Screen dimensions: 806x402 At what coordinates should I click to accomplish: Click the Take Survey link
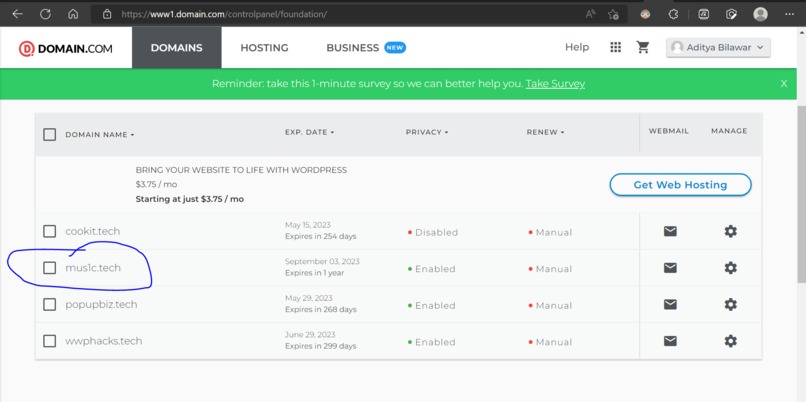[555, 83]
